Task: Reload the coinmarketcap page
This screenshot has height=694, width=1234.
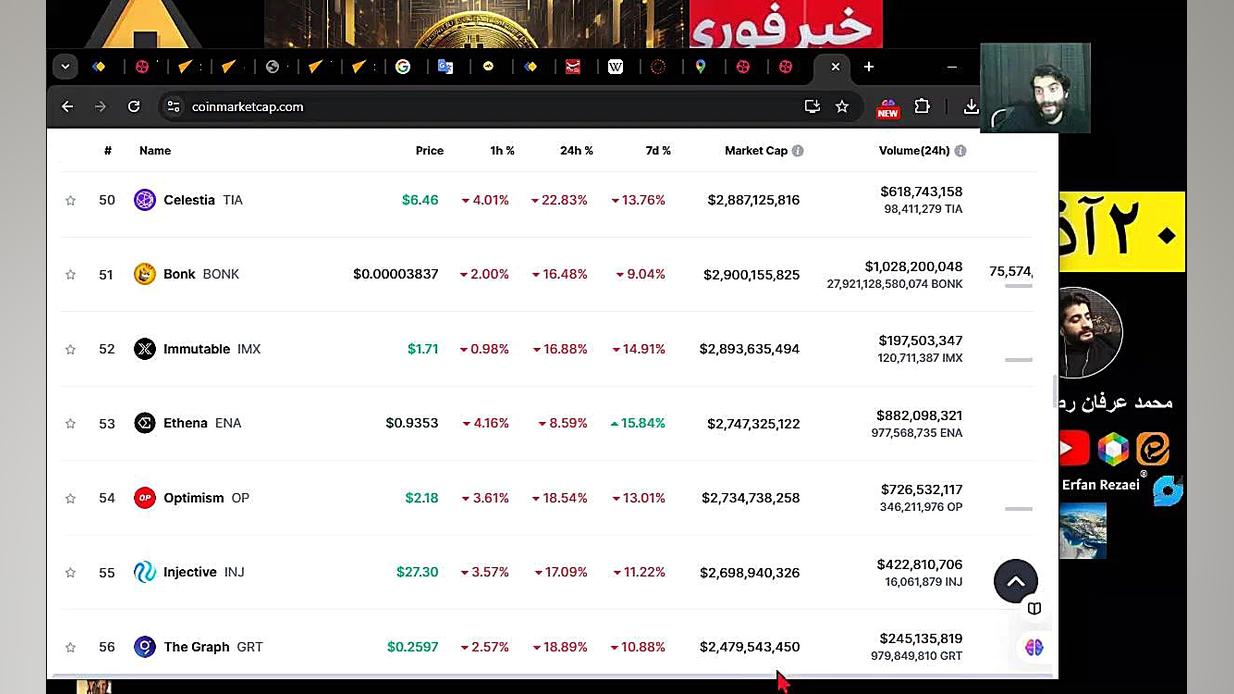Action: pyautogui.click(x=134, y=107)
